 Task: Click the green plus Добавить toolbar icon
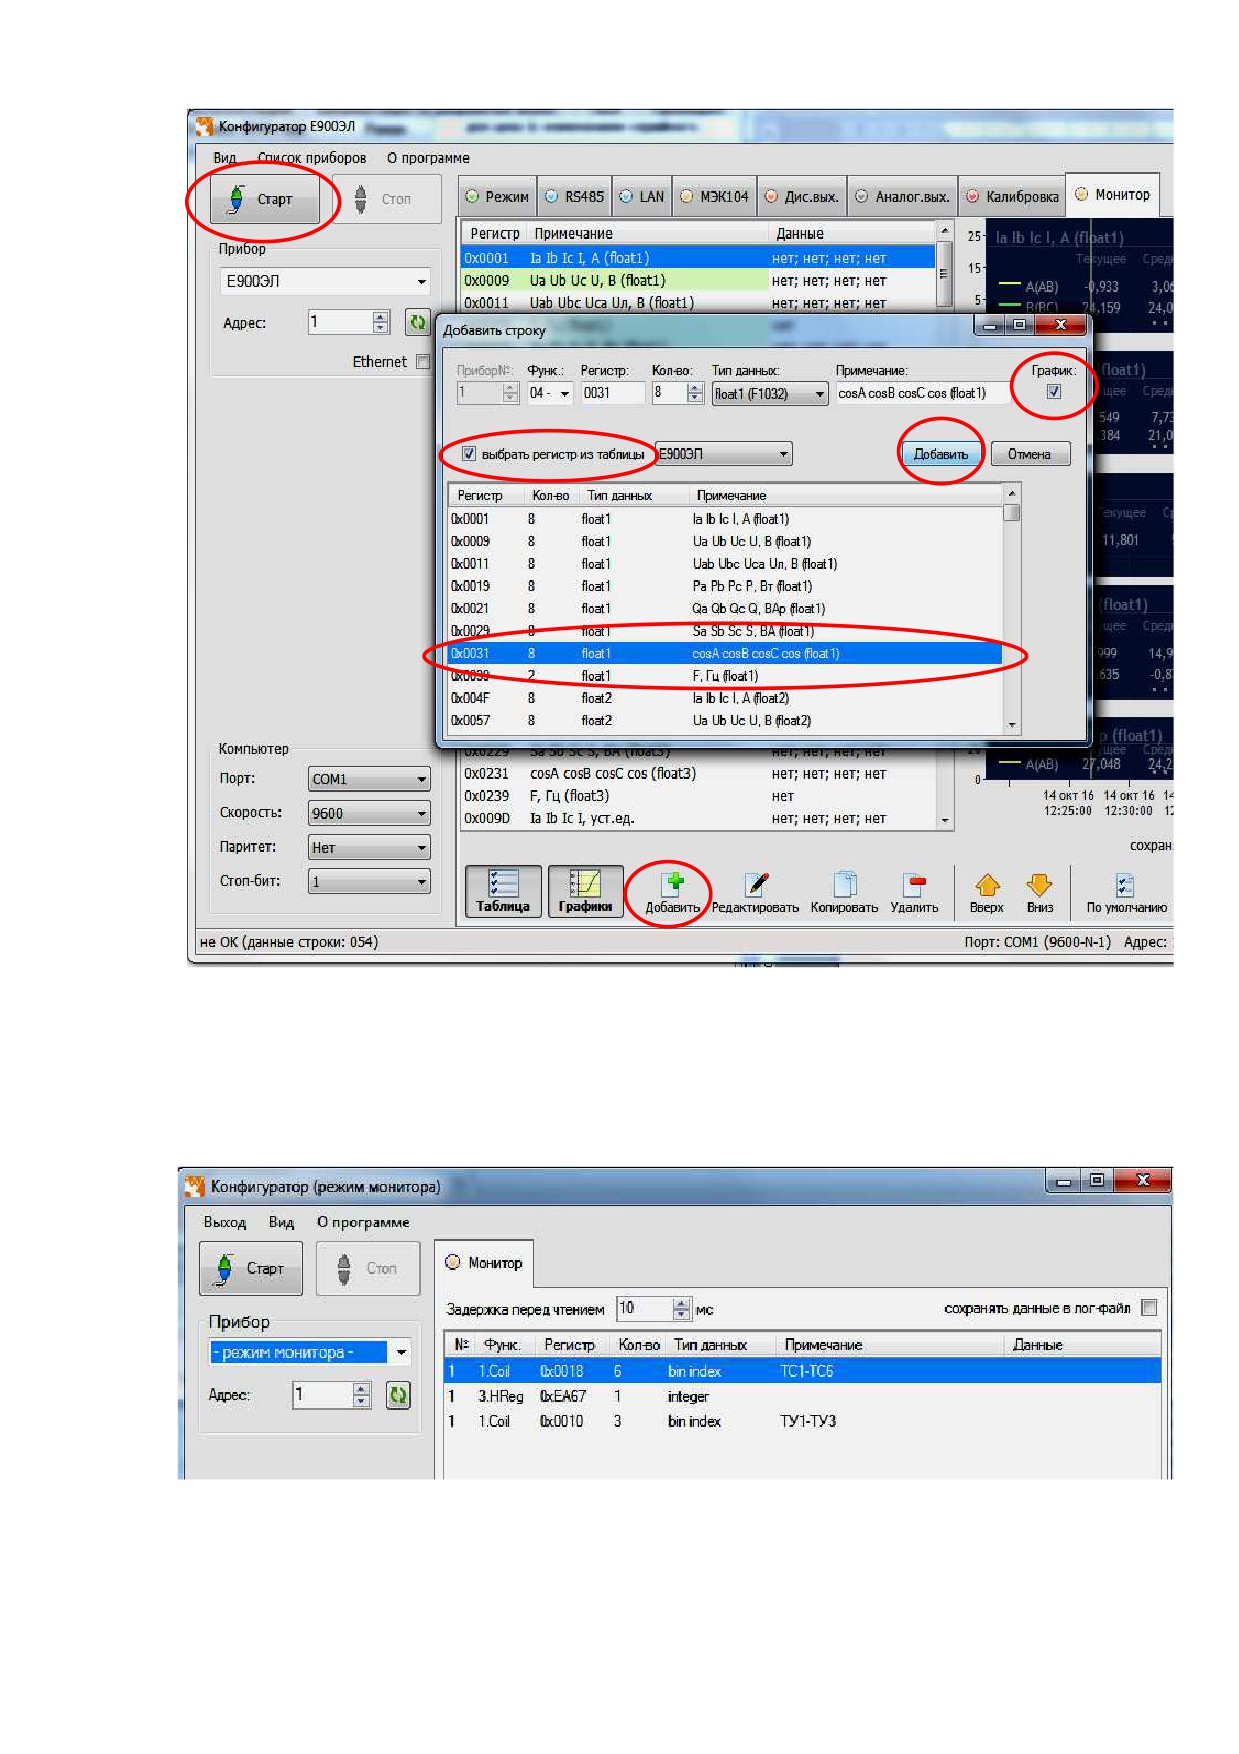[673, 892]
